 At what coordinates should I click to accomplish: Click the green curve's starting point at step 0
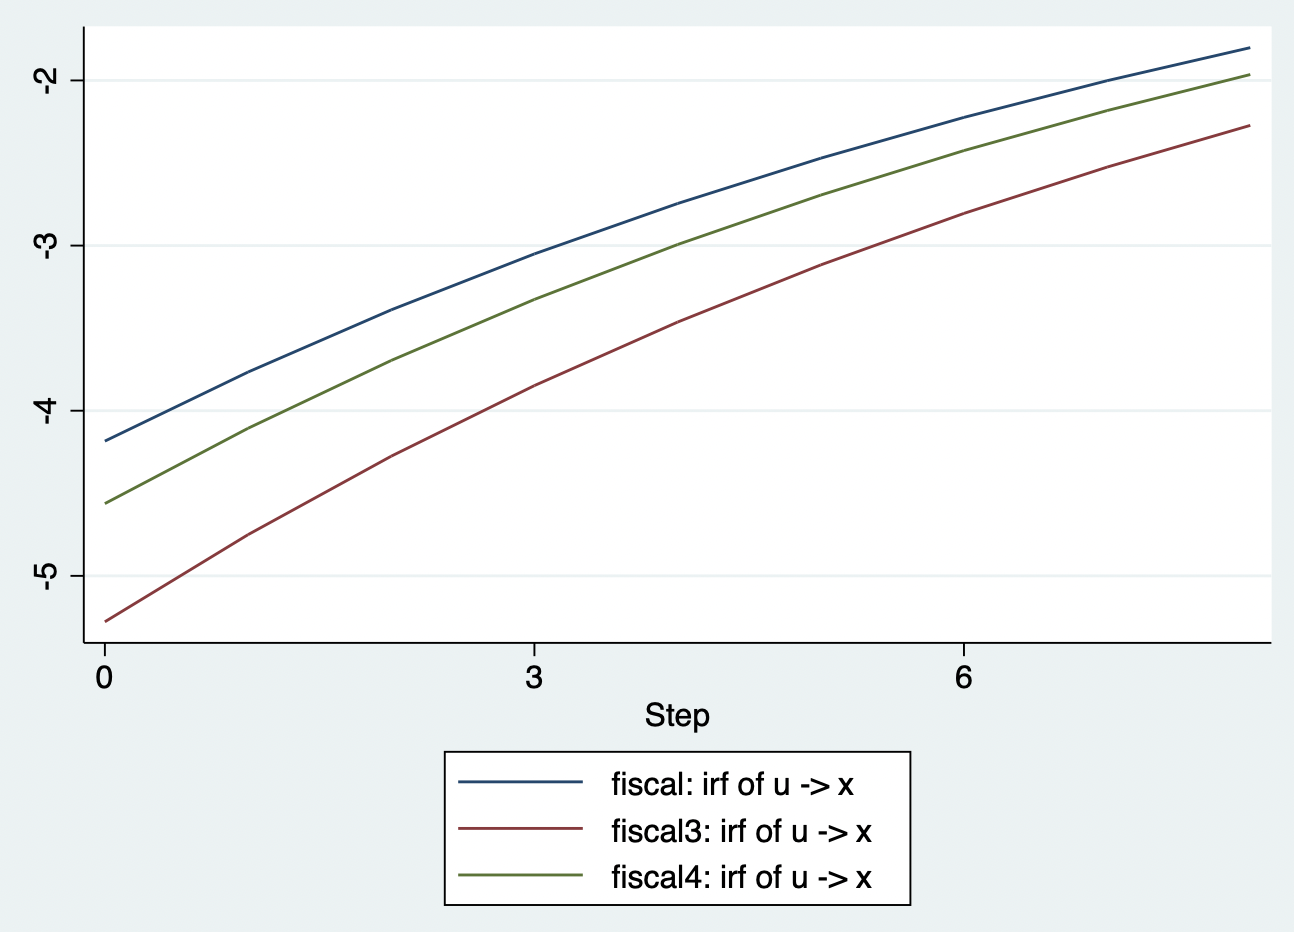(105, 503)
